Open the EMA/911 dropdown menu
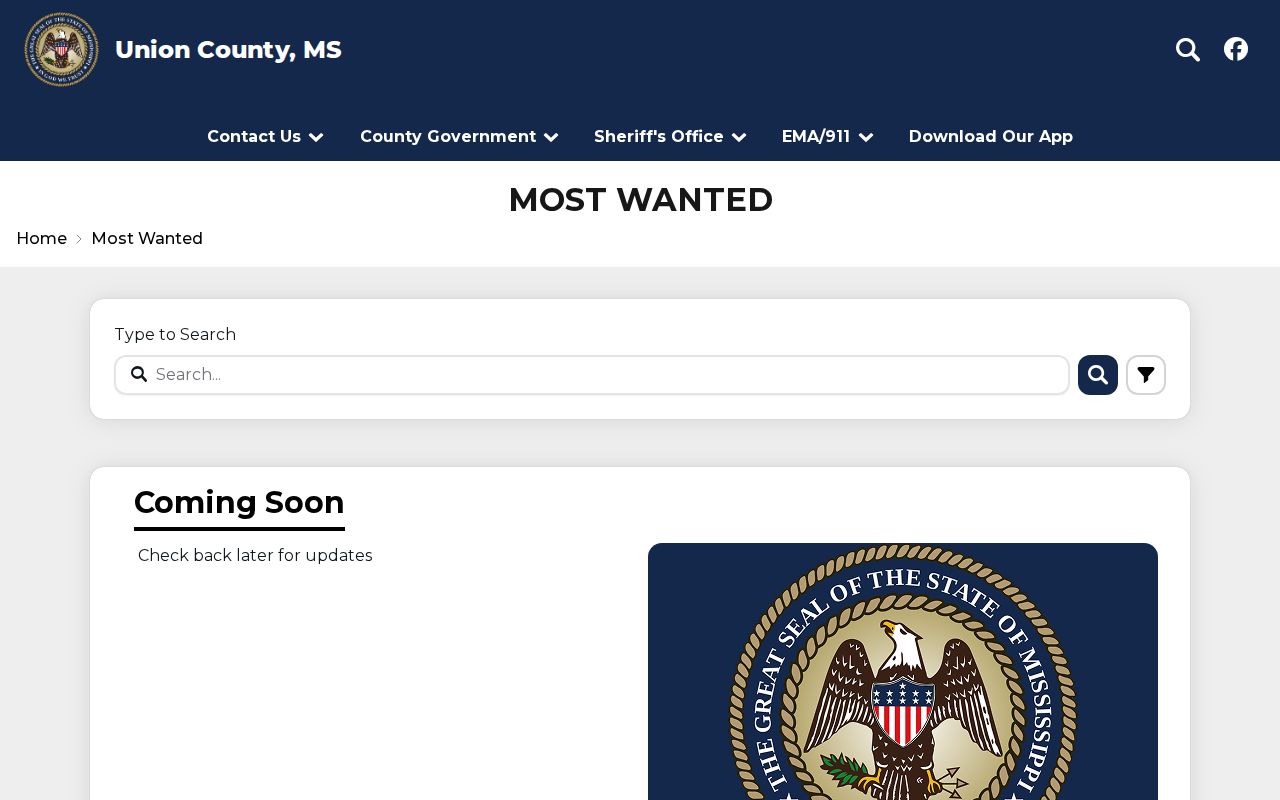This screenshot has height=800, width=1280. click(x=827, y=137)
